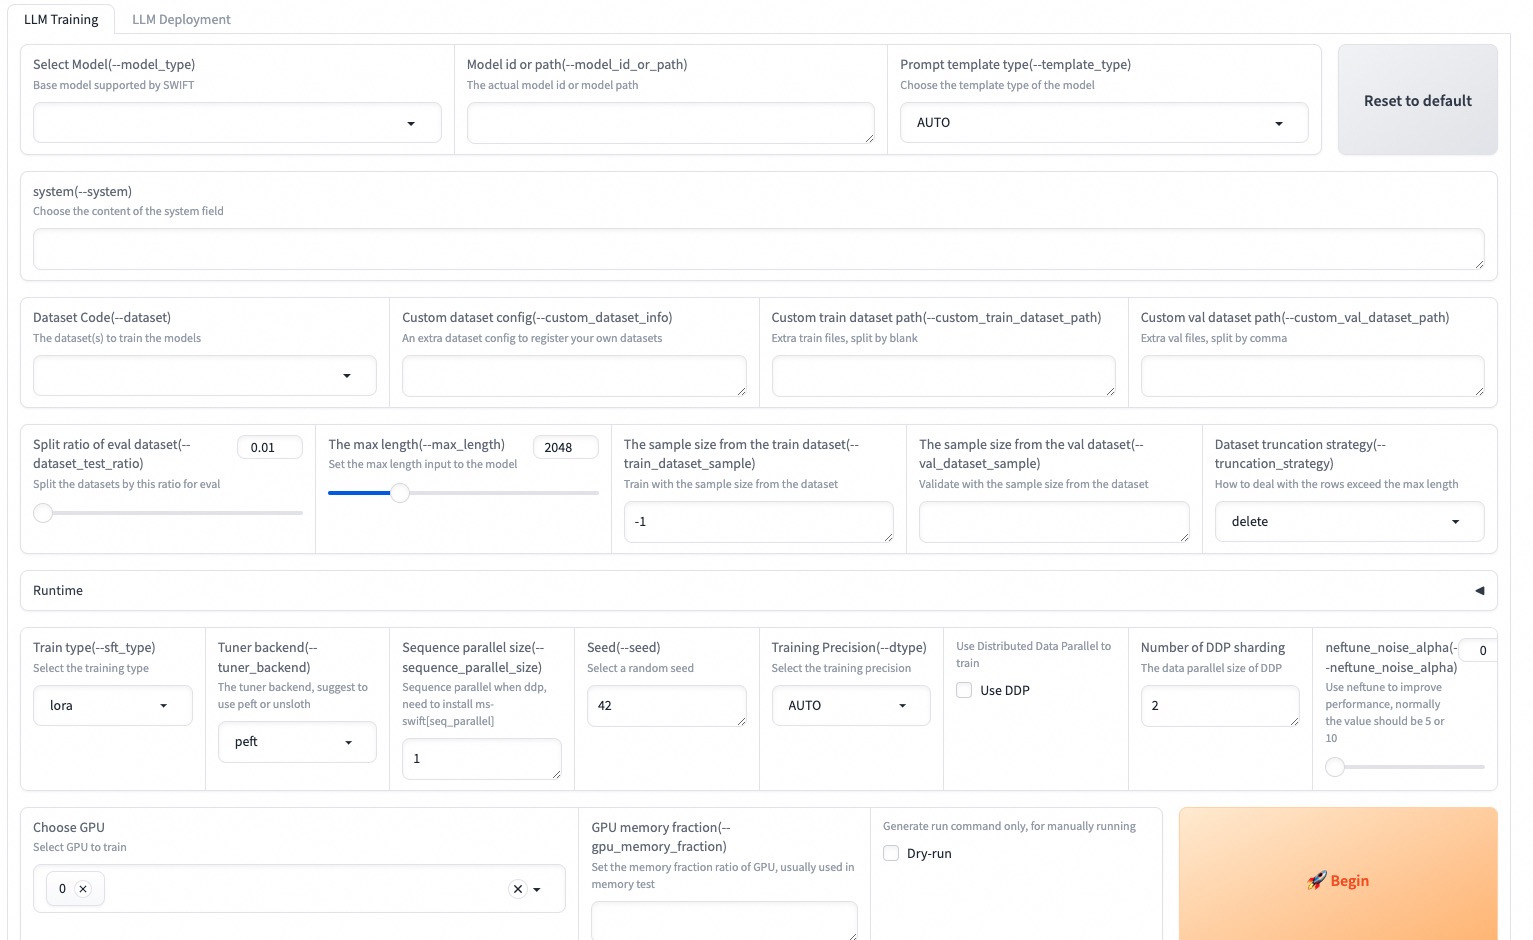Viewport: 1533px width, 940px height.
Task: Select the LLM Training tab
Action: 61,19
